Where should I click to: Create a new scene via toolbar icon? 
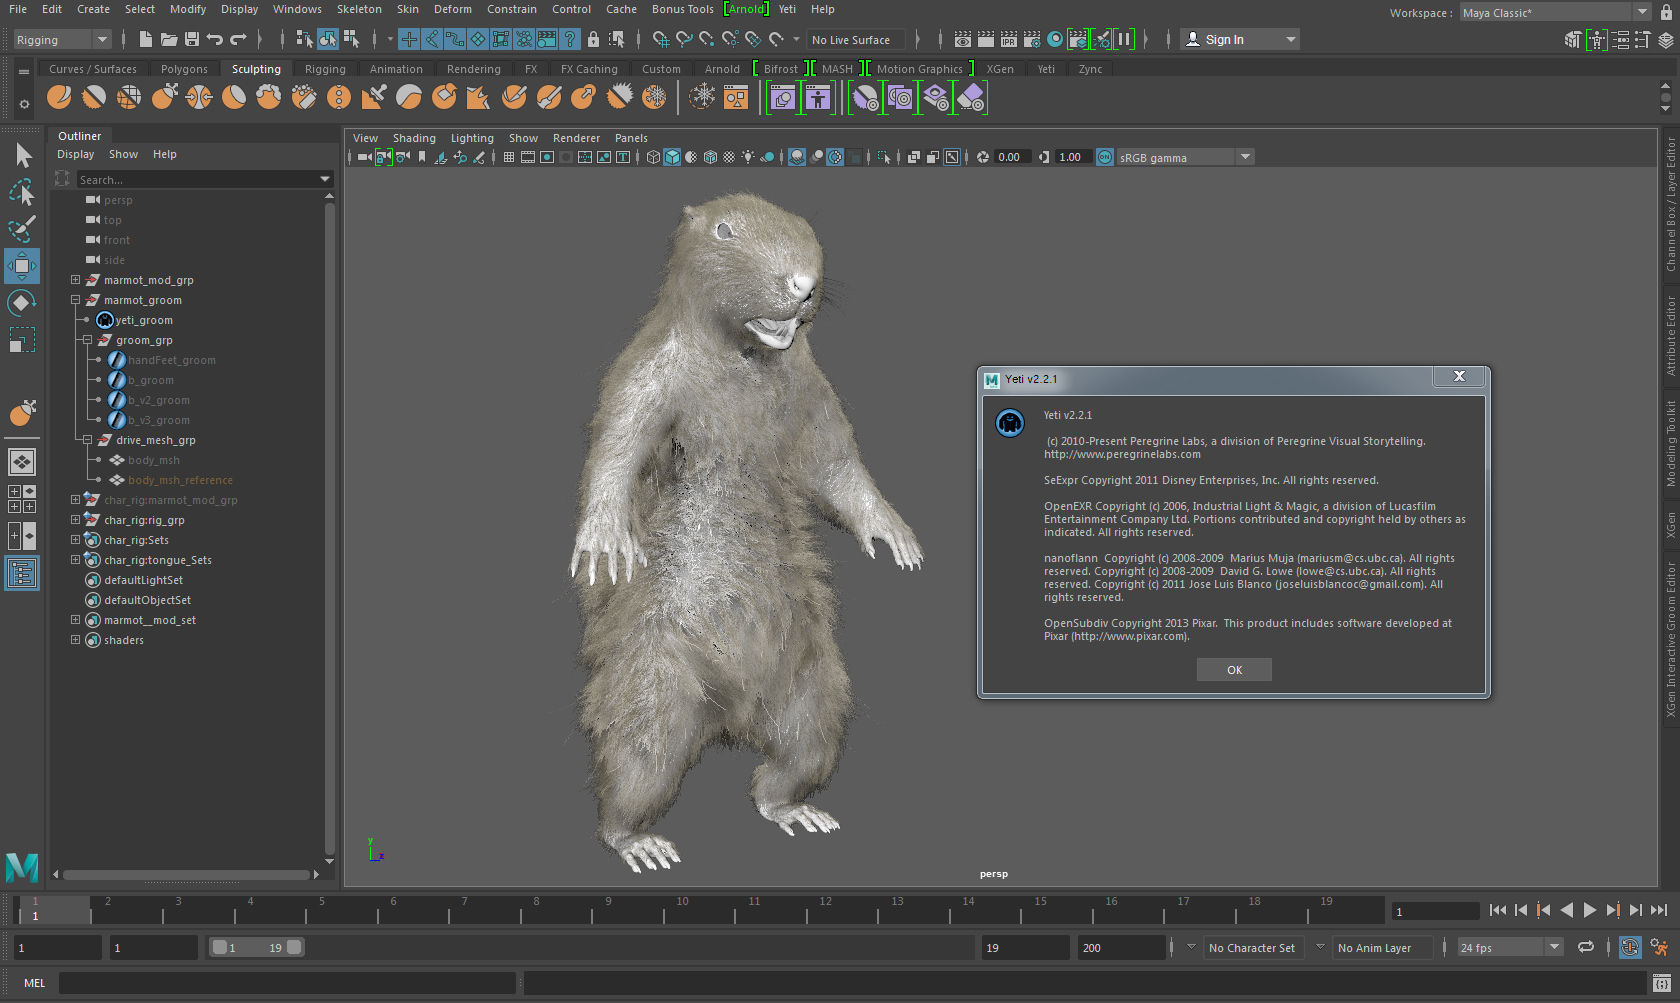tap(146, 39)
